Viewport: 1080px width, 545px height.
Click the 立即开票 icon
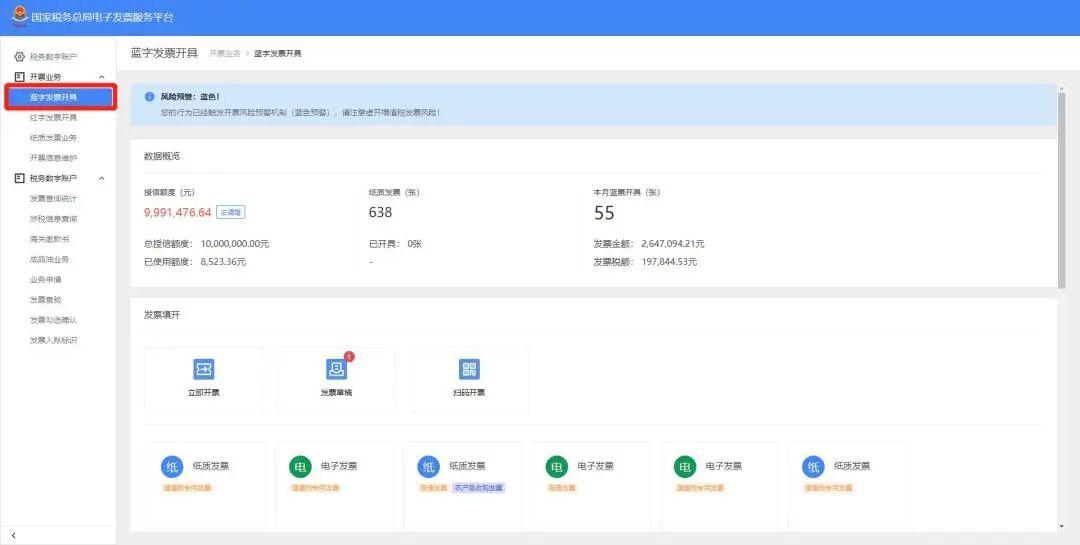(203, 369)
